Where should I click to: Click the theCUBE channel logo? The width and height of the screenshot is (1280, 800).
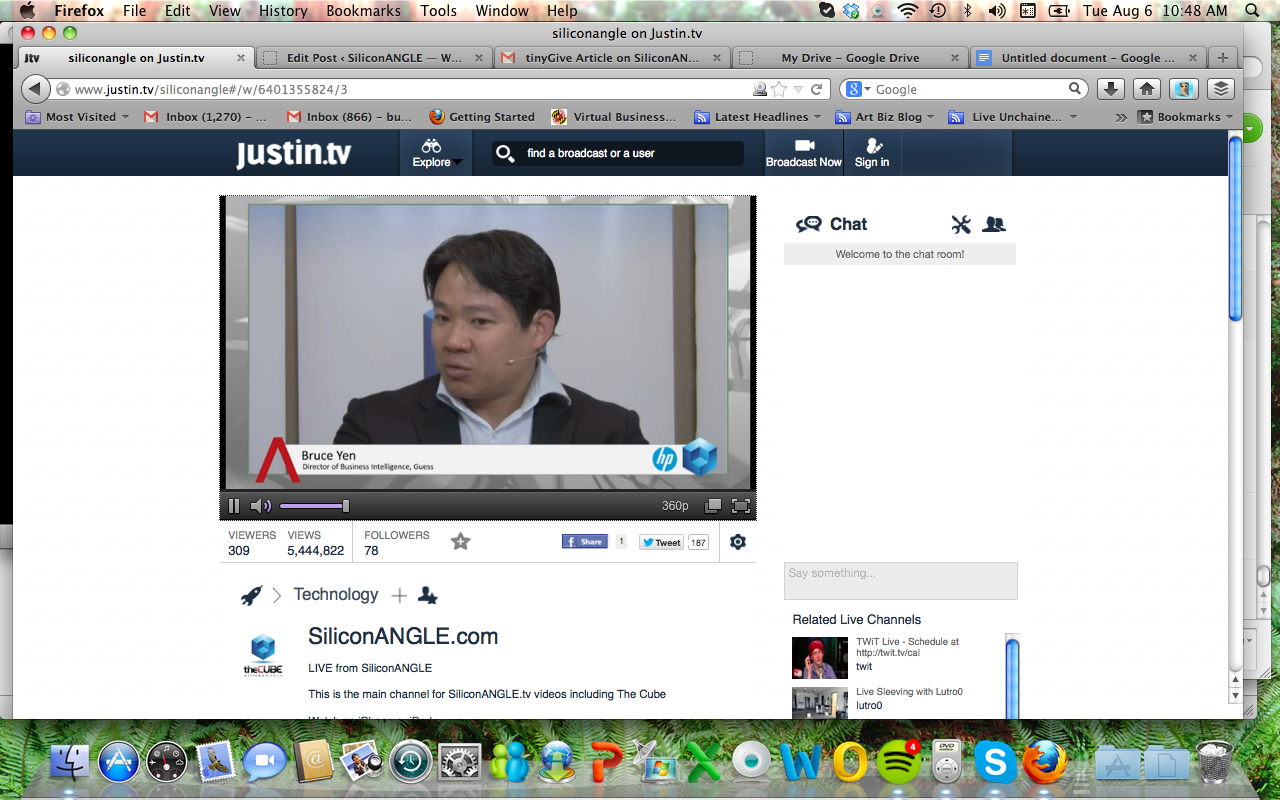click(x=263, y=655)
